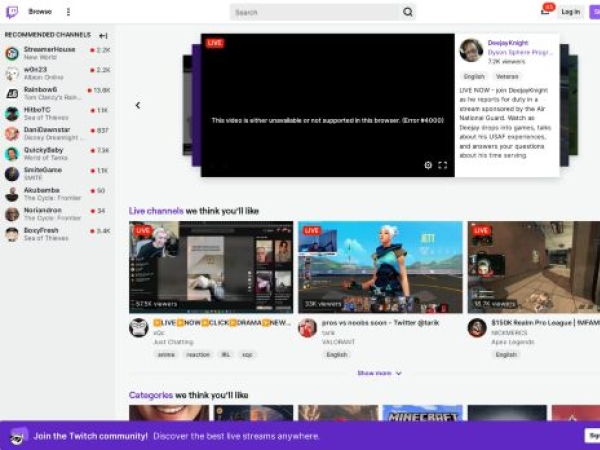The height and width of the screenshot is (450, 600).
Task: Click the anime tag under xQc stream
Action: [166, 355]
